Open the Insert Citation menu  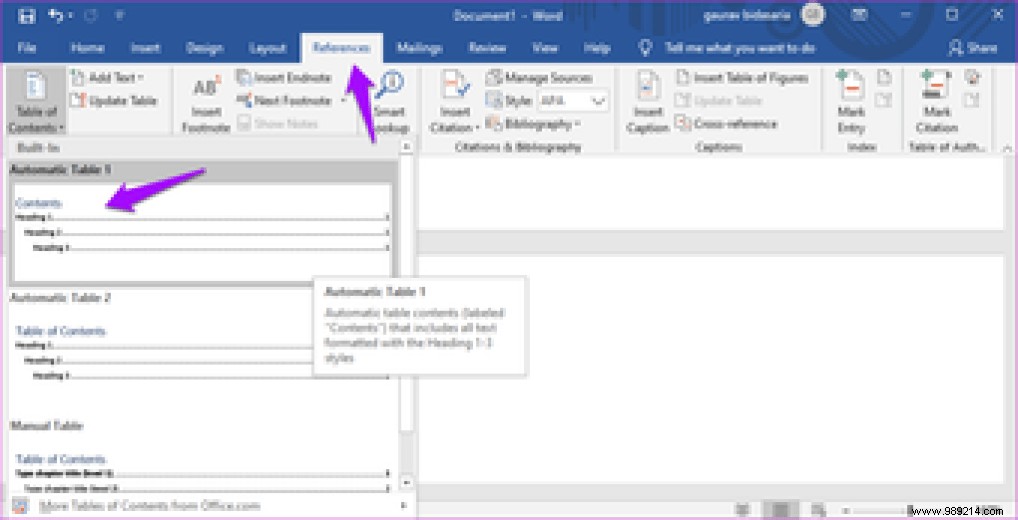[454, 103]
